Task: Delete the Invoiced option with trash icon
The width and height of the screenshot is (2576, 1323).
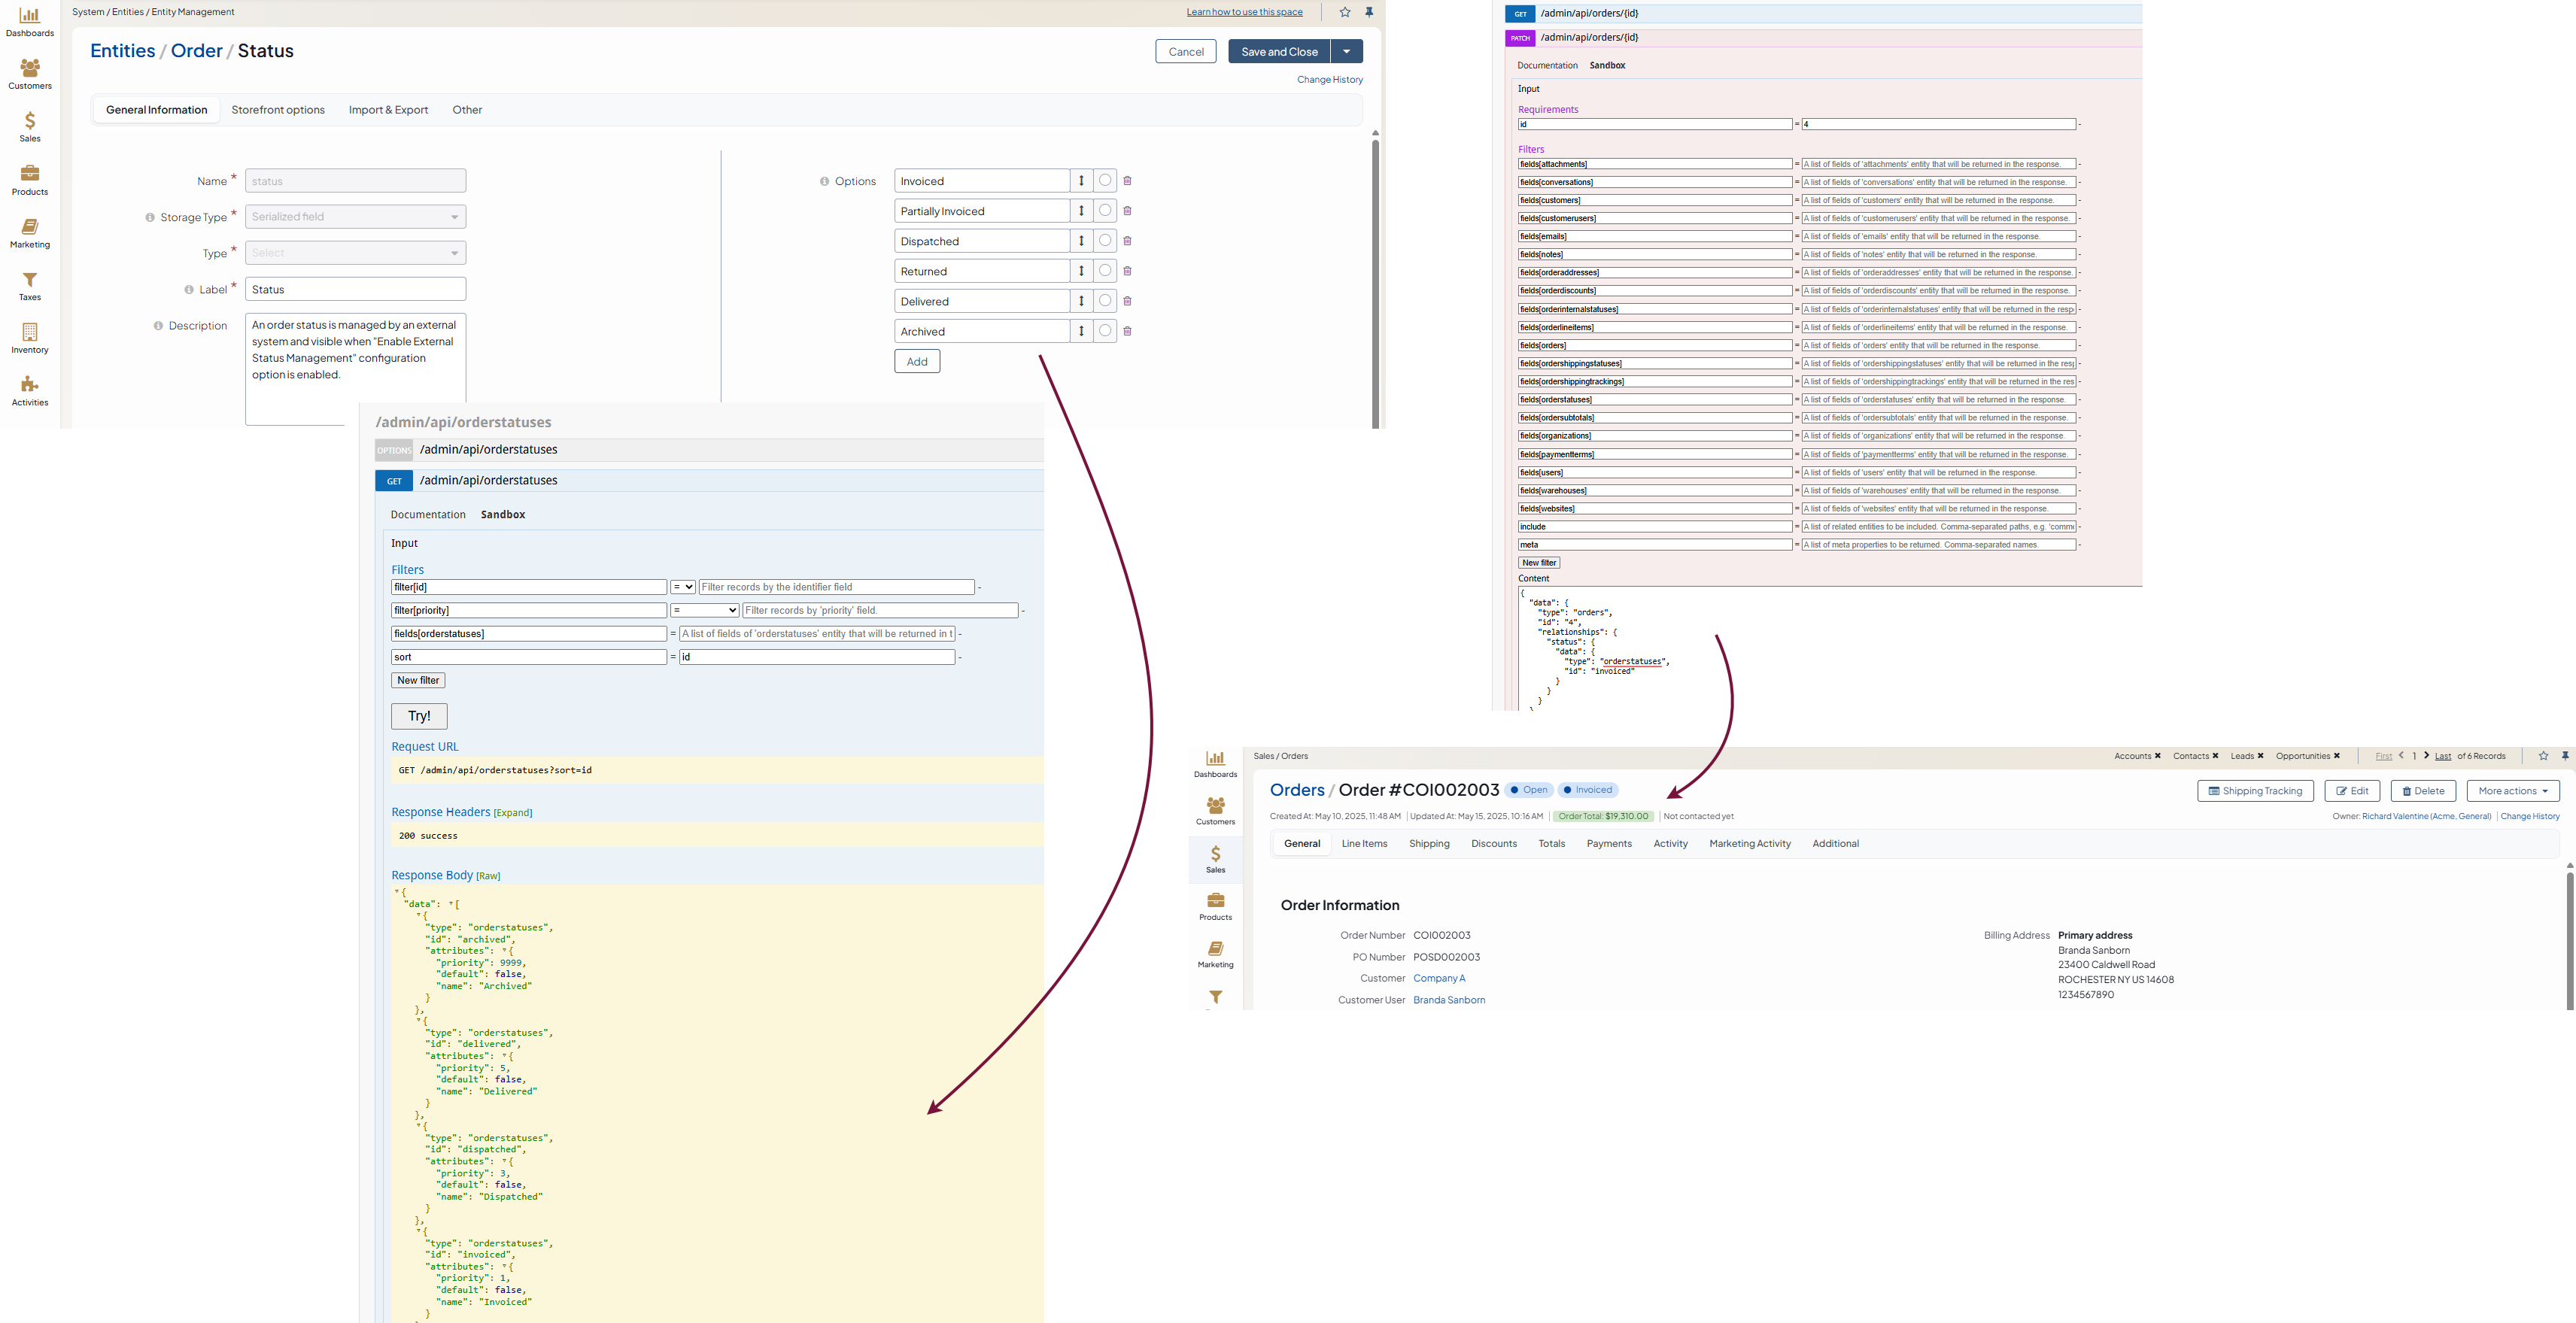Action: pos(1127,181)
